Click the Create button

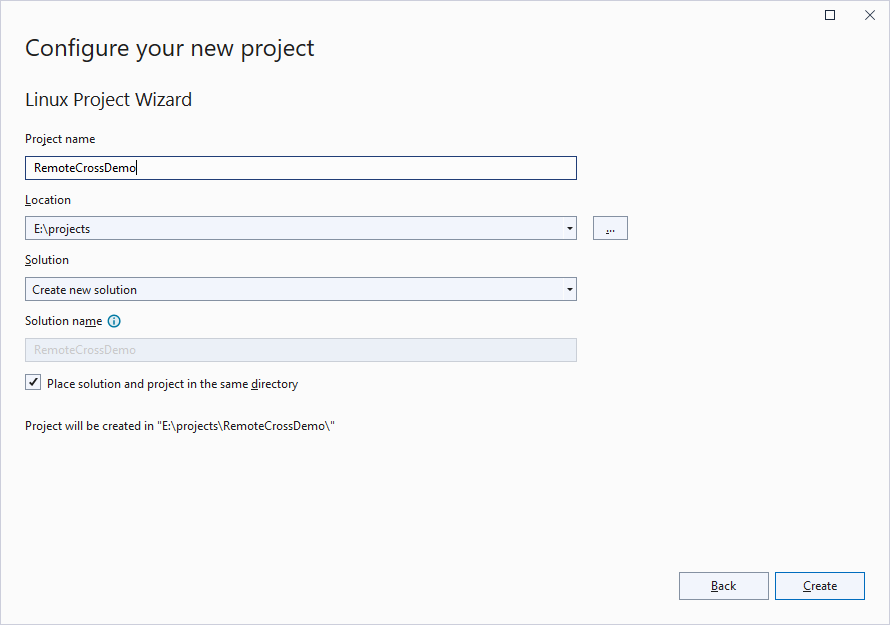[x=820, y=586]
